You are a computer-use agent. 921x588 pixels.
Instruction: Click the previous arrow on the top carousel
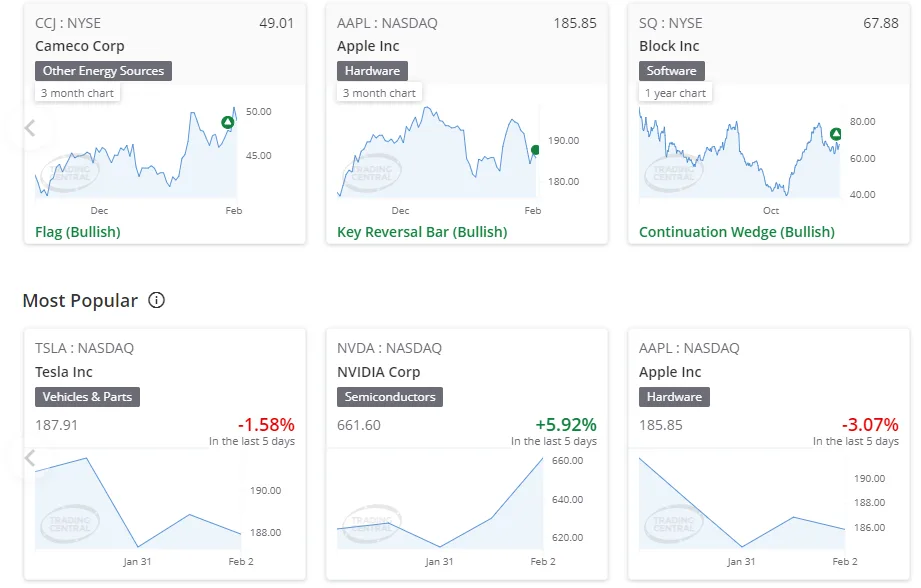click(30, 128)
